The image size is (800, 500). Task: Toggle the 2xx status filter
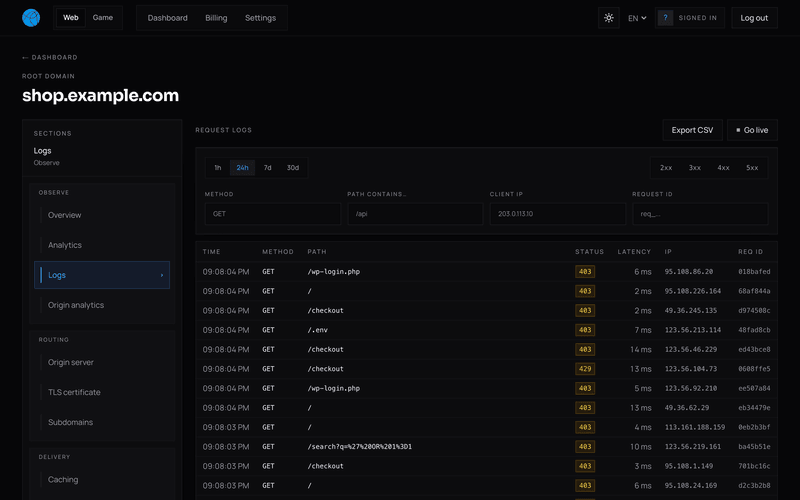[x=666, y=167]
